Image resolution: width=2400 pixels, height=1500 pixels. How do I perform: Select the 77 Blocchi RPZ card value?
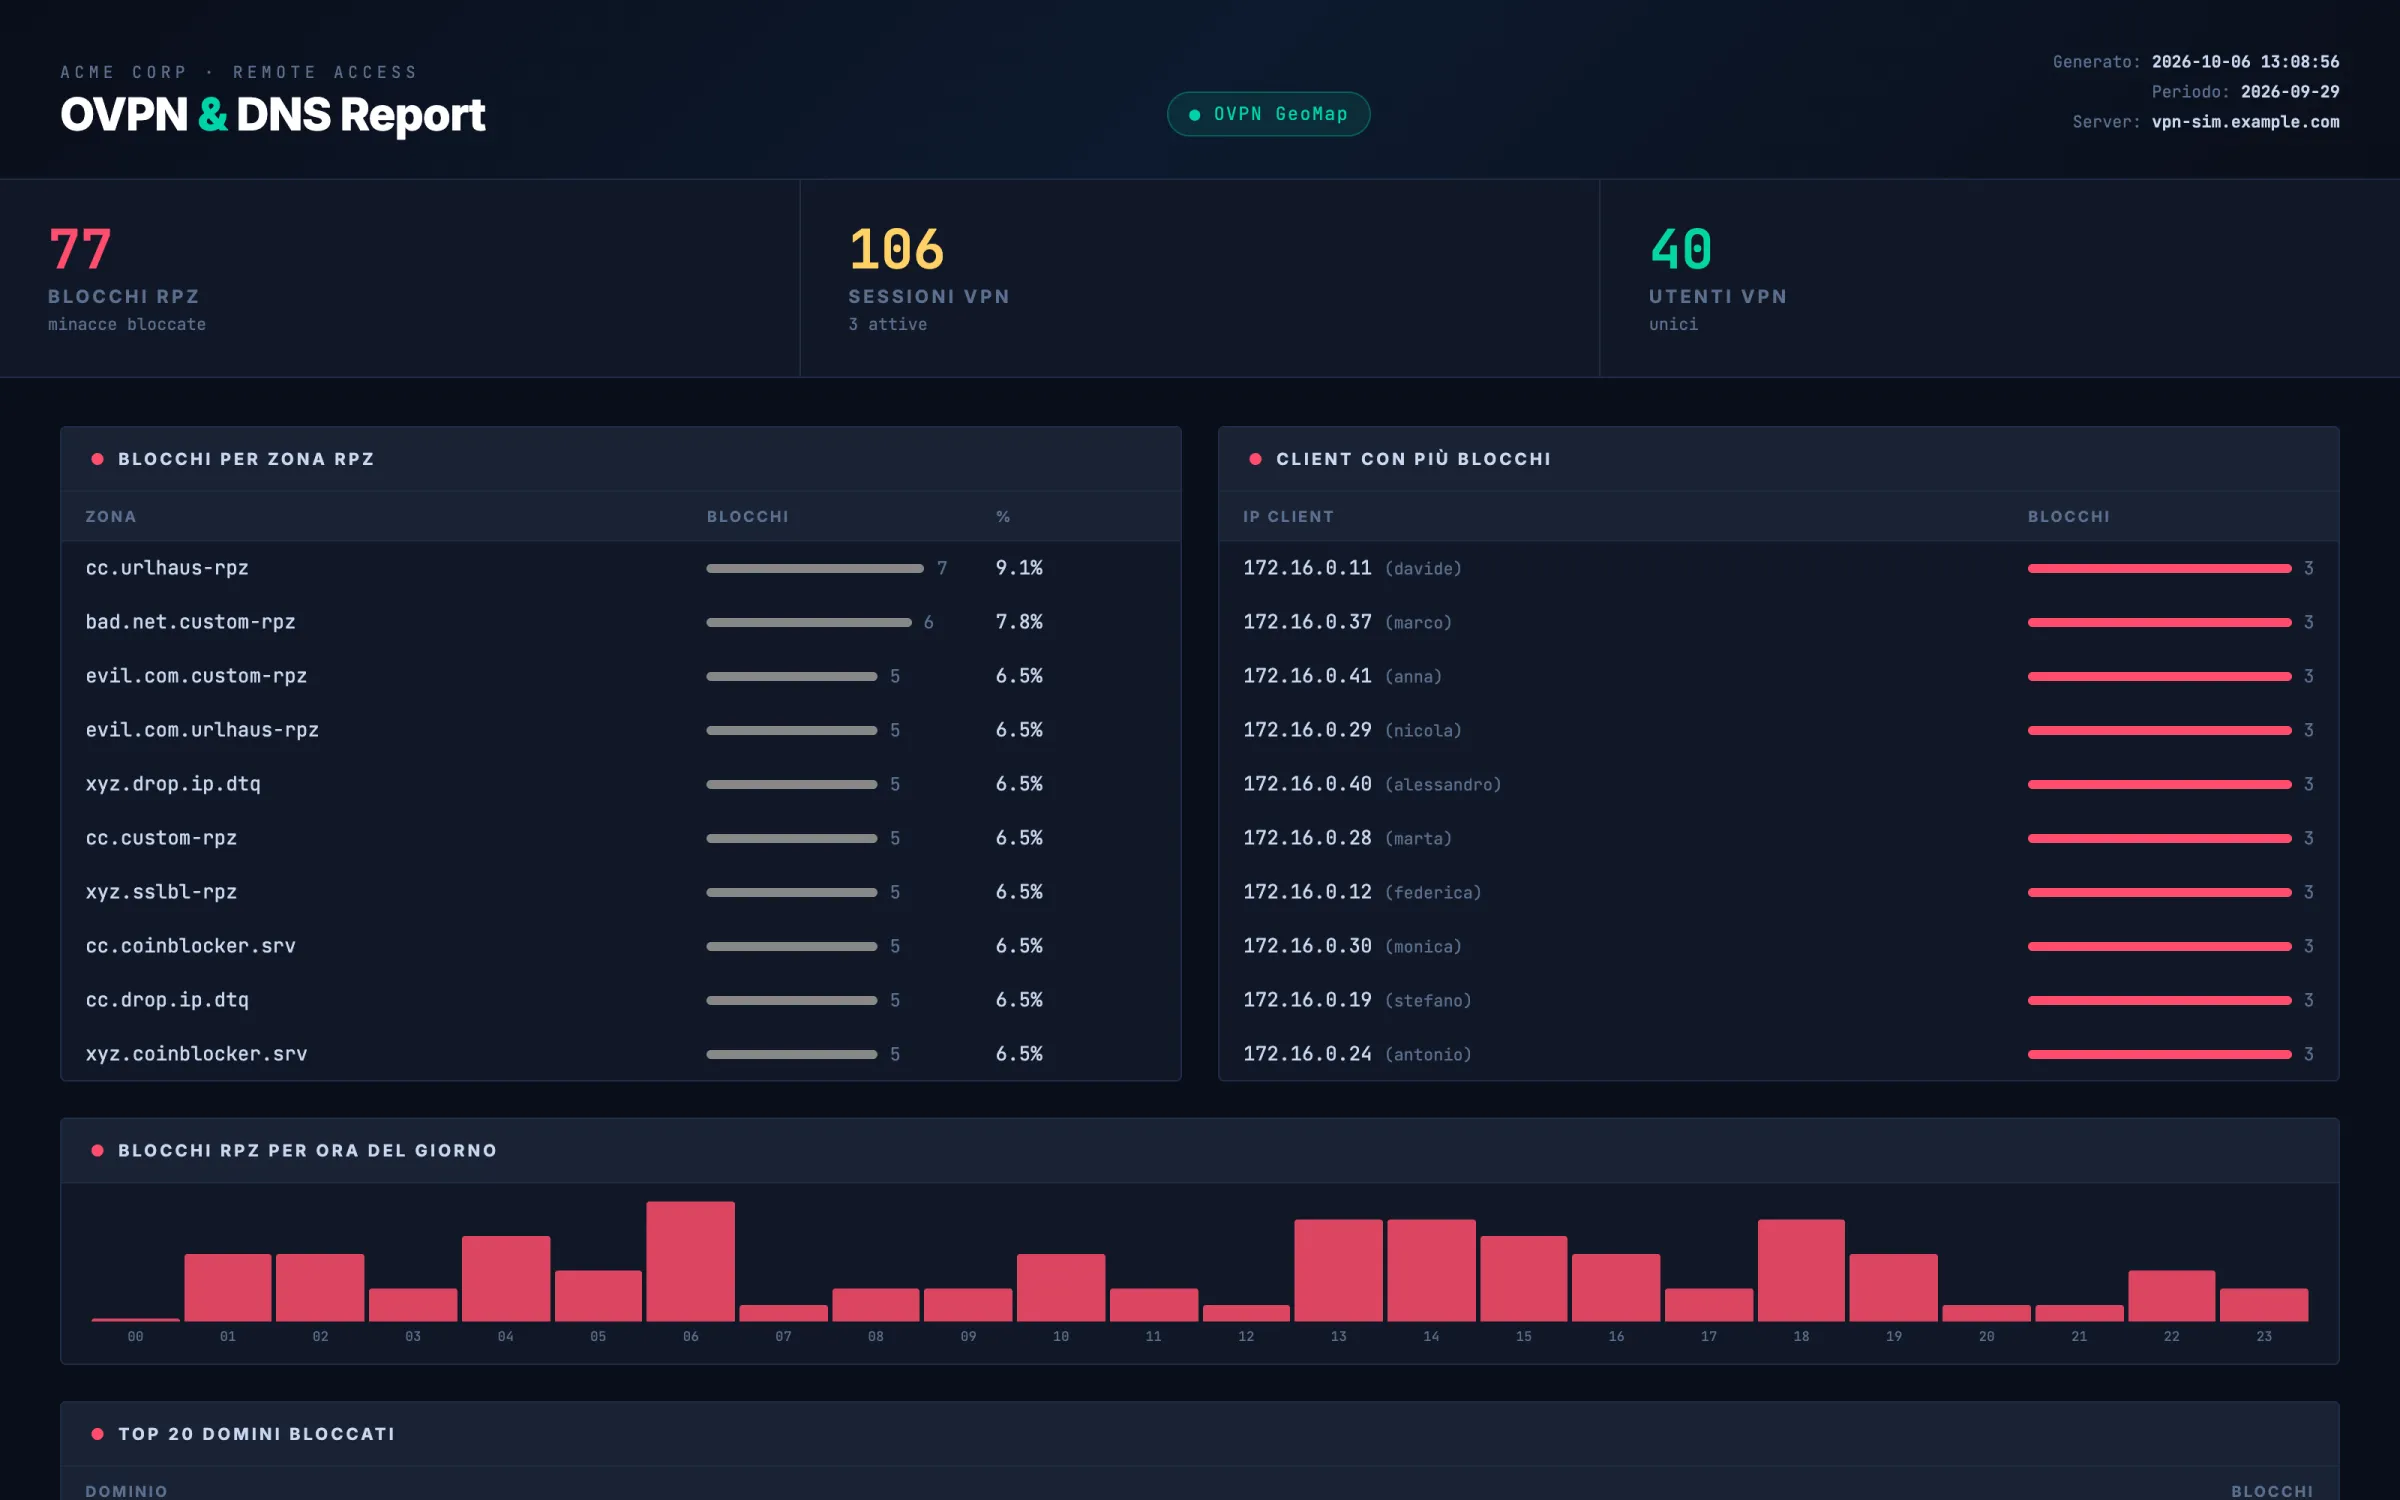pos(80,249)
